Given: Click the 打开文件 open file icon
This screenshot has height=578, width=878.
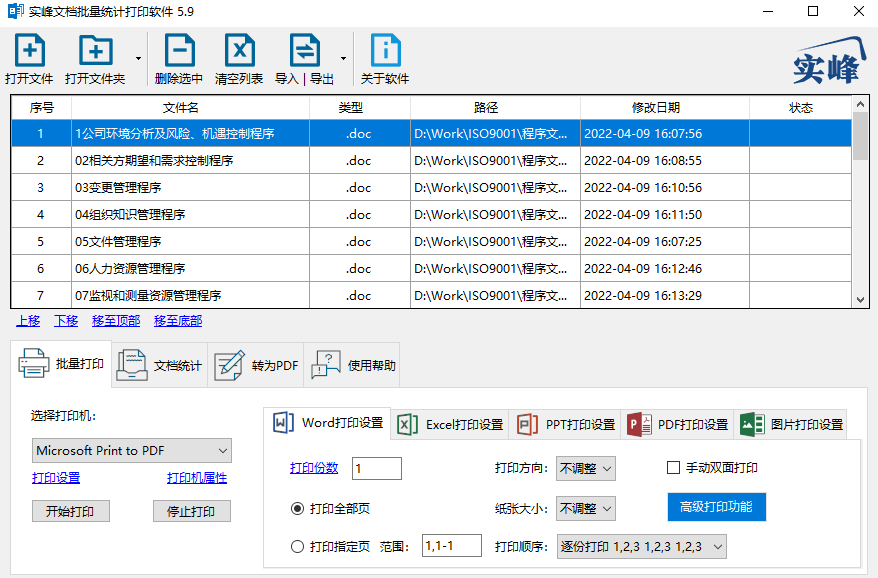Looking at the screenshot, I should [x=30, y=51].
